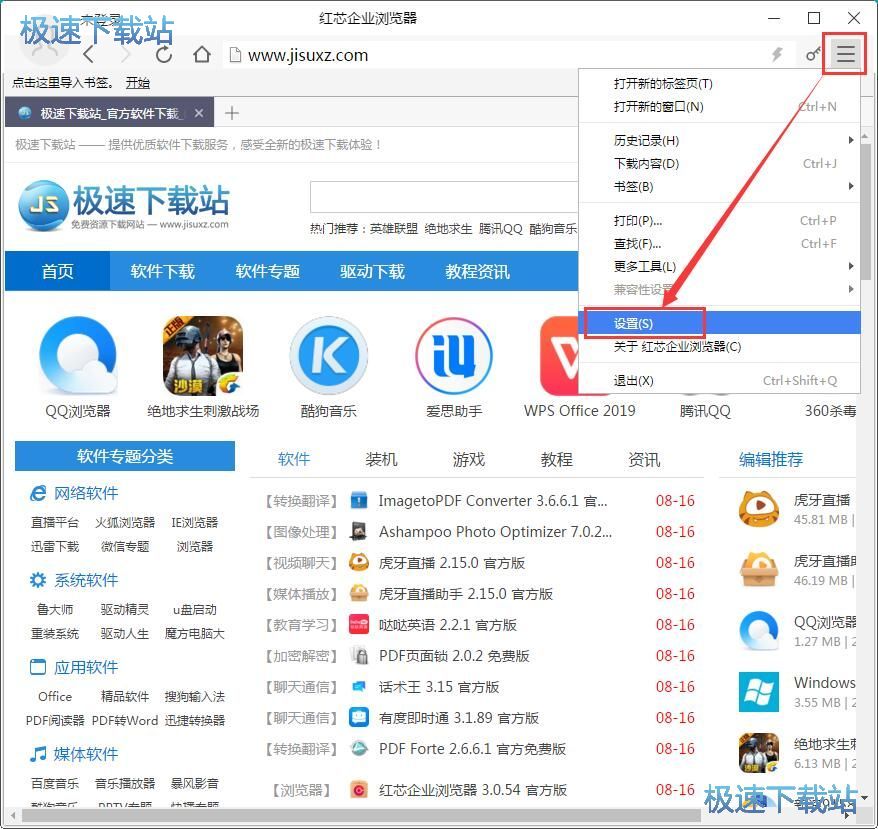Image resolution: width=878 pixels, height=829 pixels.
Task: Click the QQ浏览器 recommended thumbnail icon
Action: coord(759,631)
